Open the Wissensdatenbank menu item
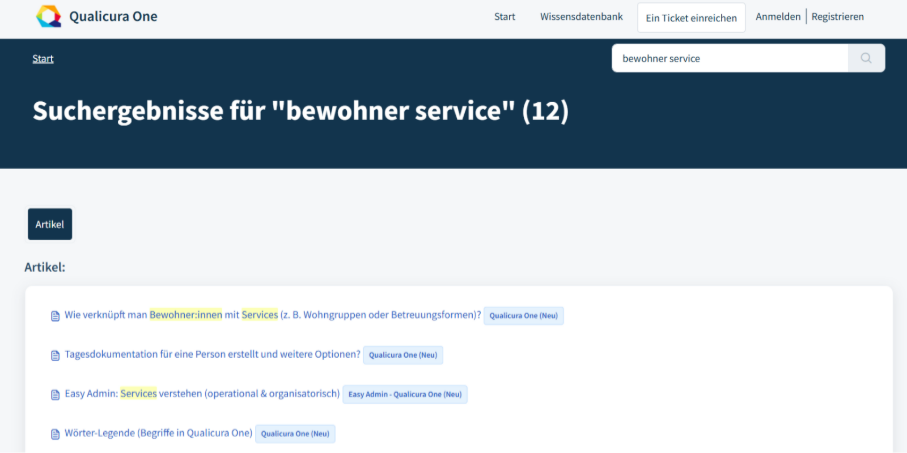This screenshot has height=453, width=907. [x=581, y=17]
